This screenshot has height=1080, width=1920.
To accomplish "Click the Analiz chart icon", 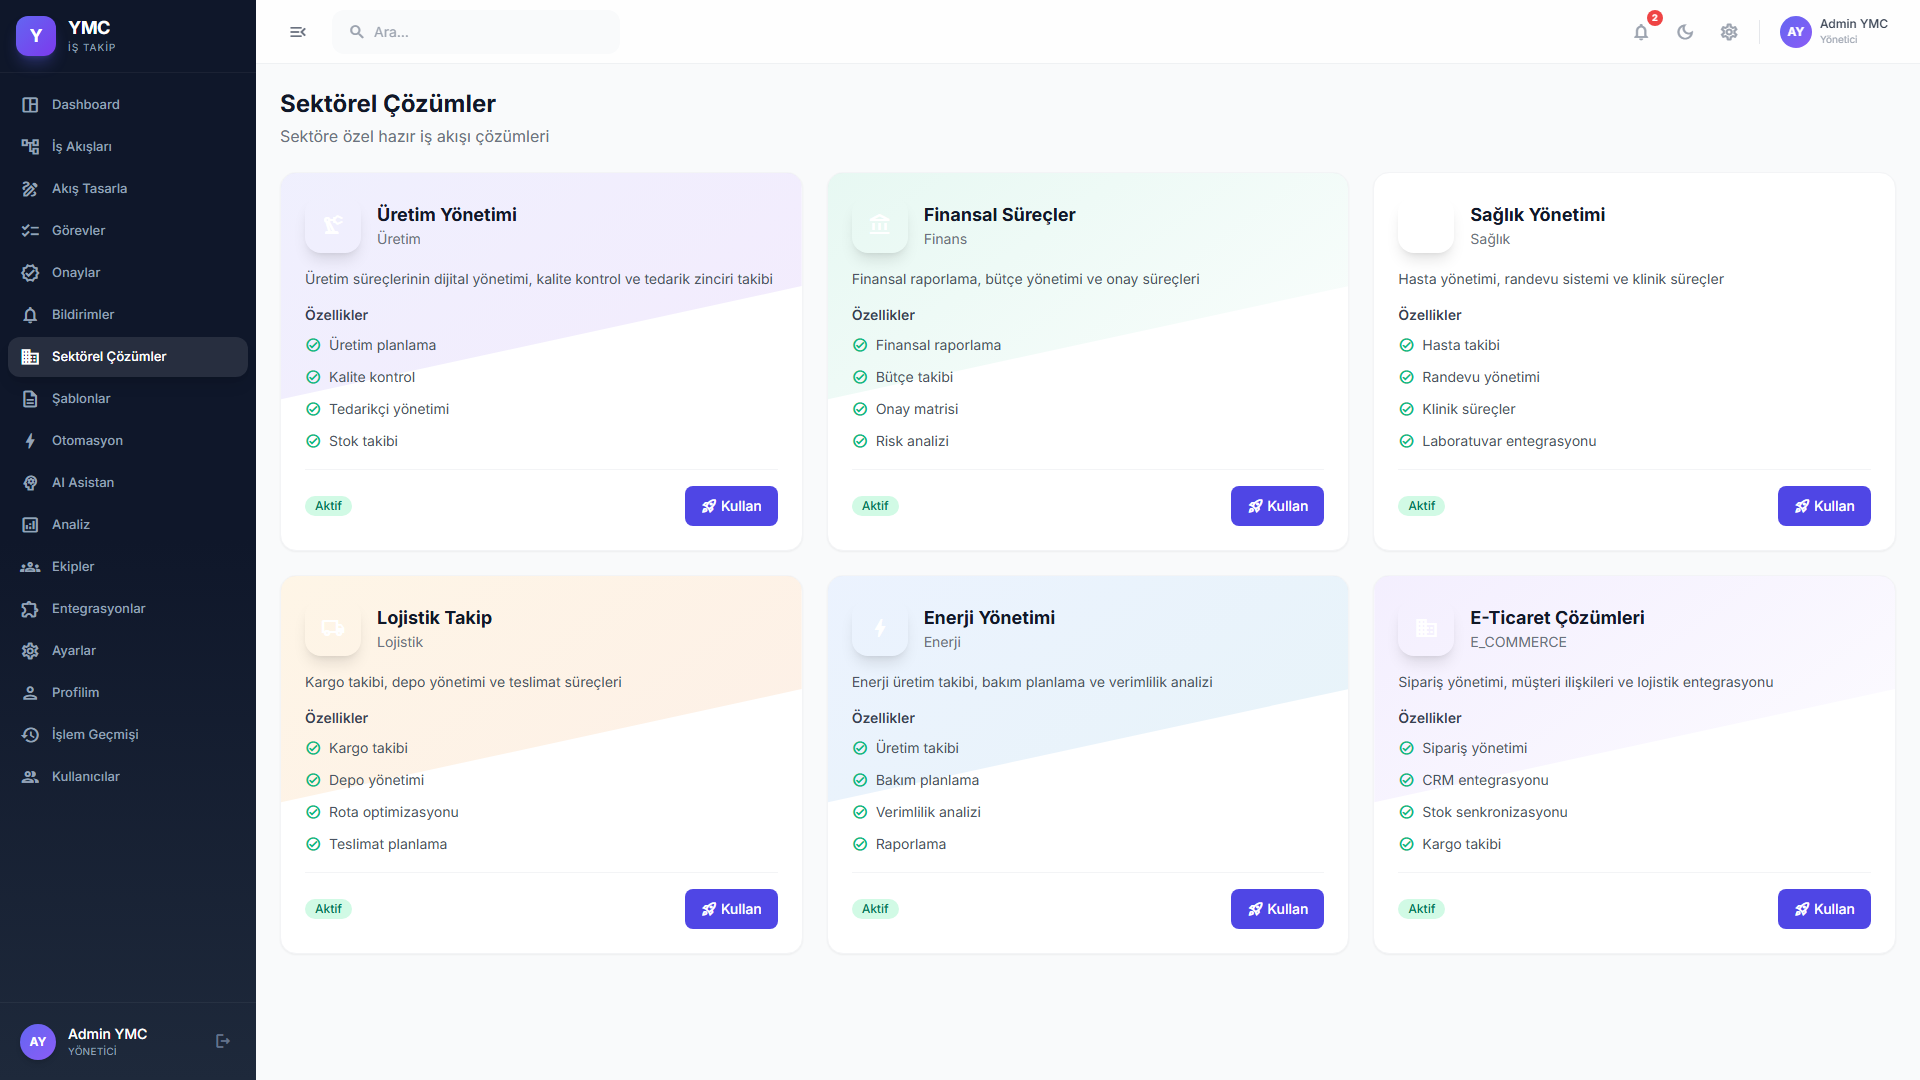I will coord(30,525).
